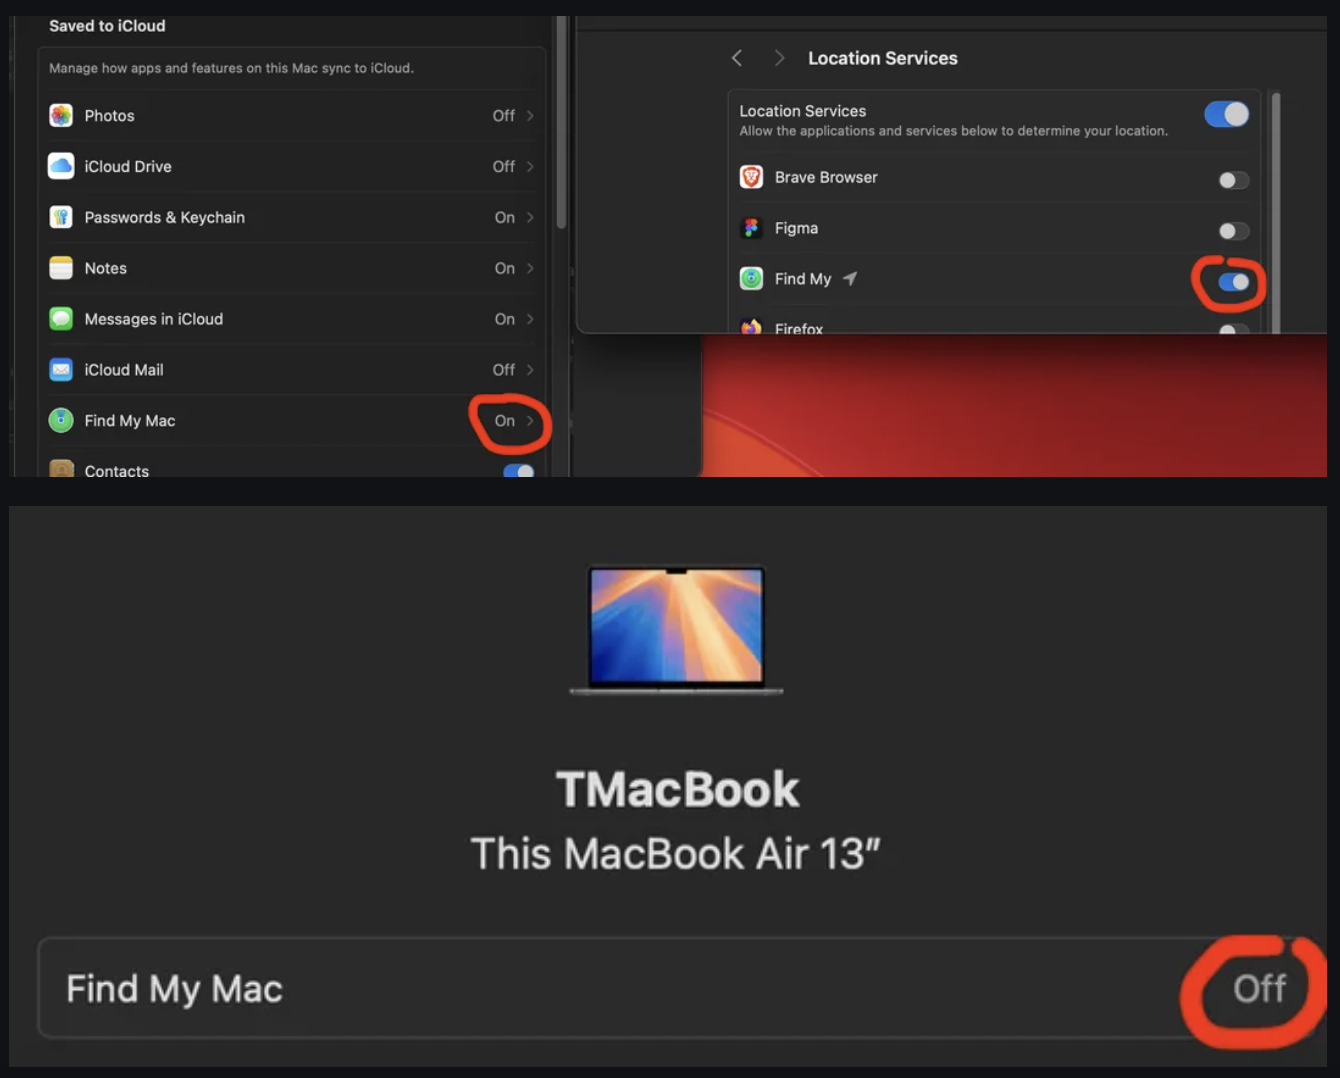Click the Messages in iCloud On status
This screenshot has height=1078, width=1340.
[505, 319]
